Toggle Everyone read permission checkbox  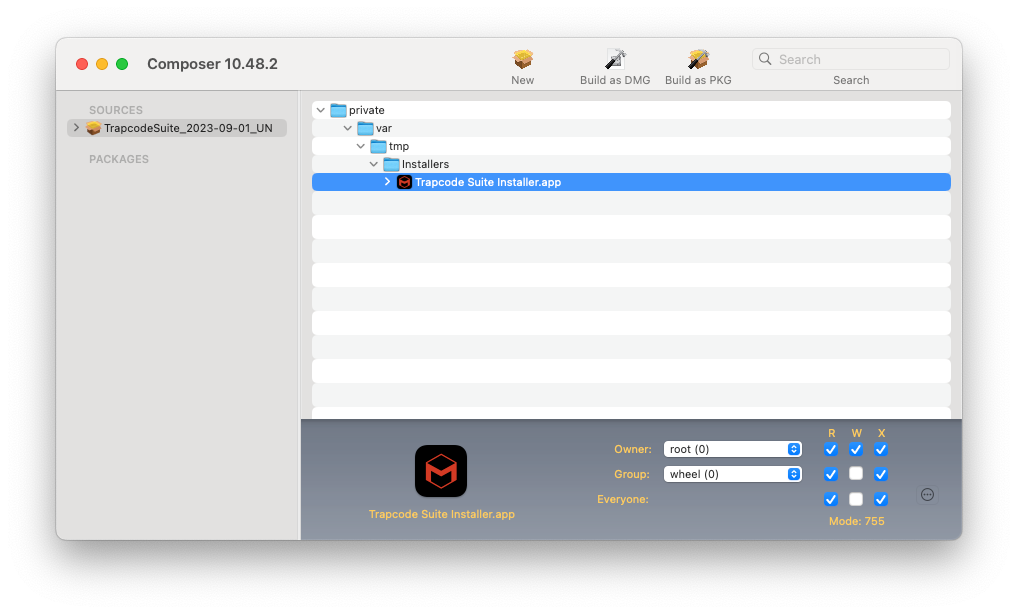pos(831,499)
